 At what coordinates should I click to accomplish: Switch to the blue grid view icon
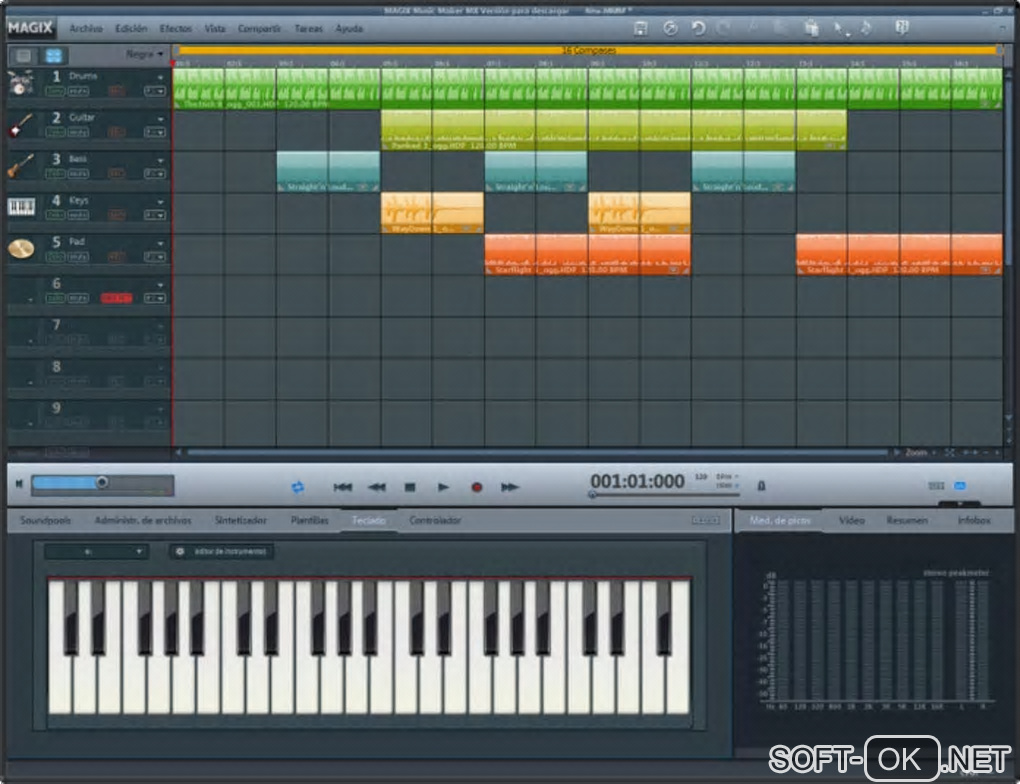click(54, 56)
